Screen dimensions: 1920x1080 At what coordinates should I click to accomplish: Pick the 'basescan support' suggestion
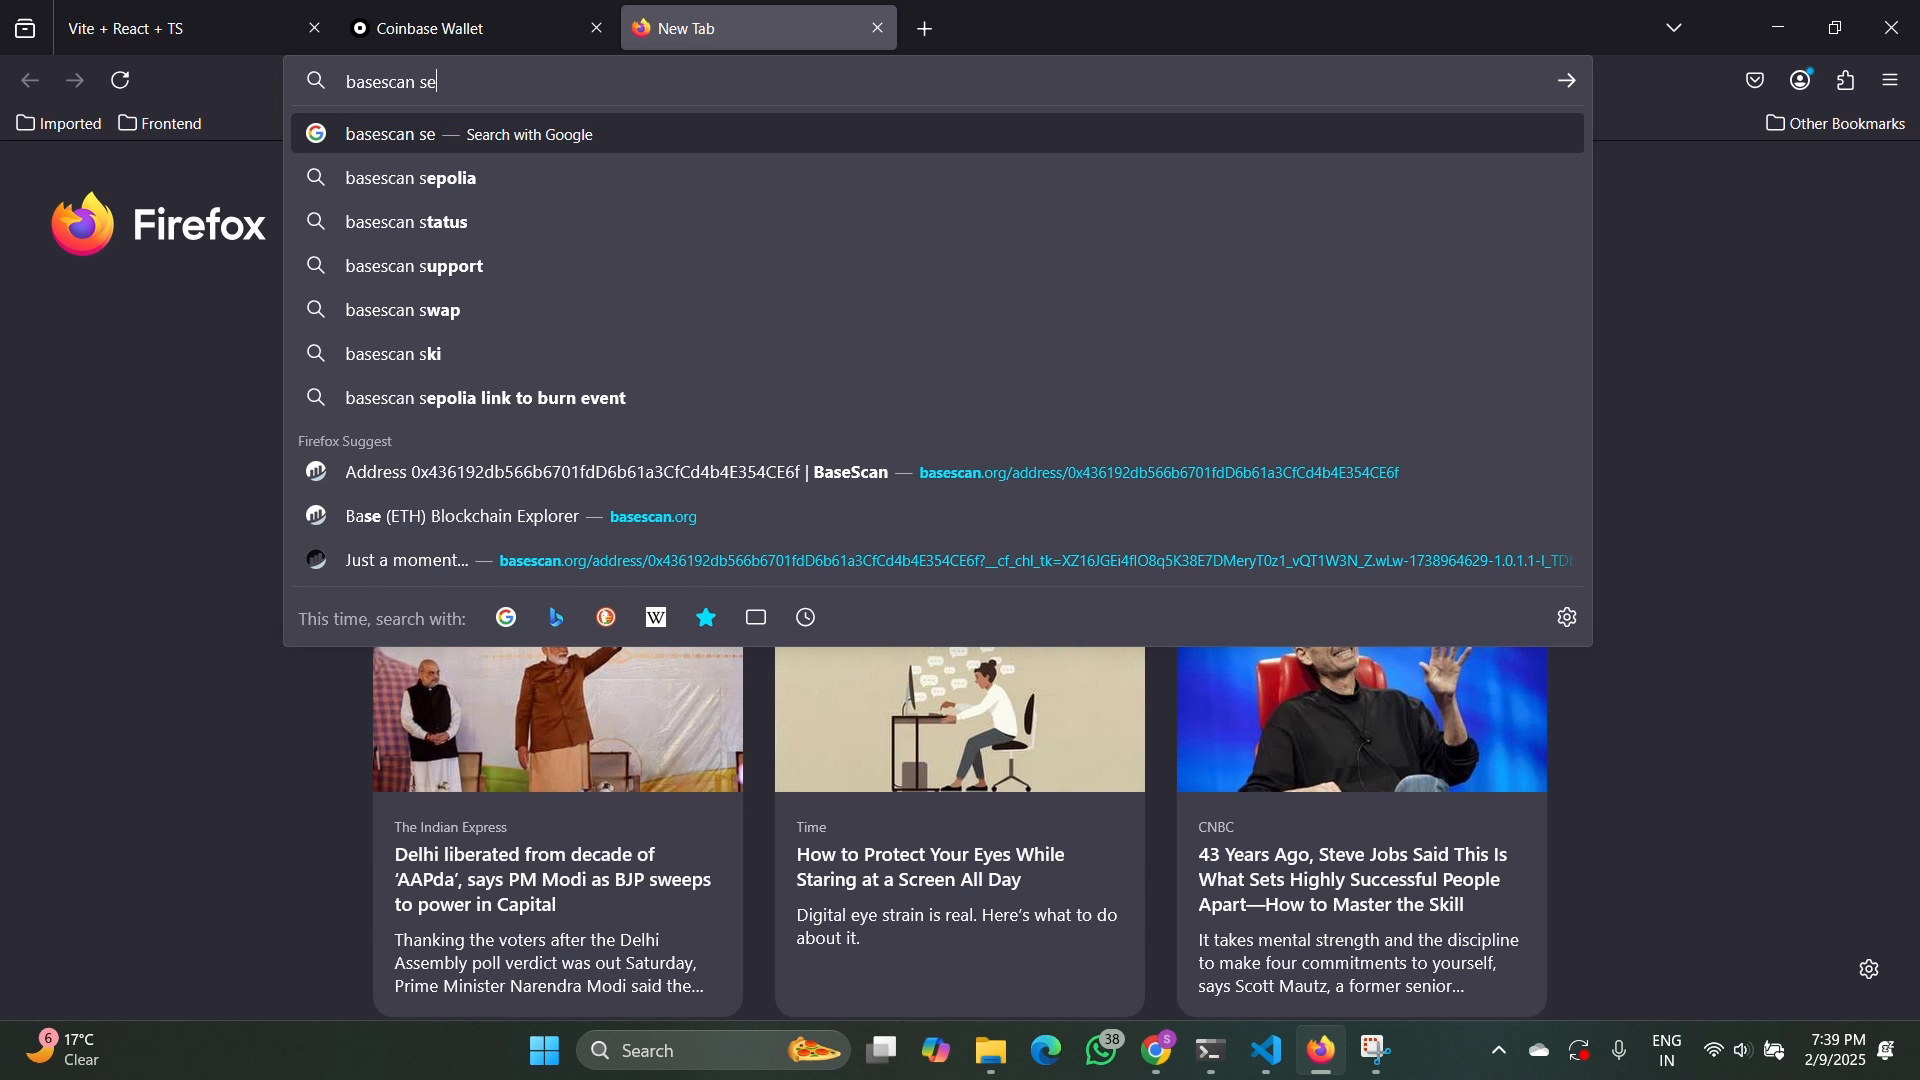[937, 266]
